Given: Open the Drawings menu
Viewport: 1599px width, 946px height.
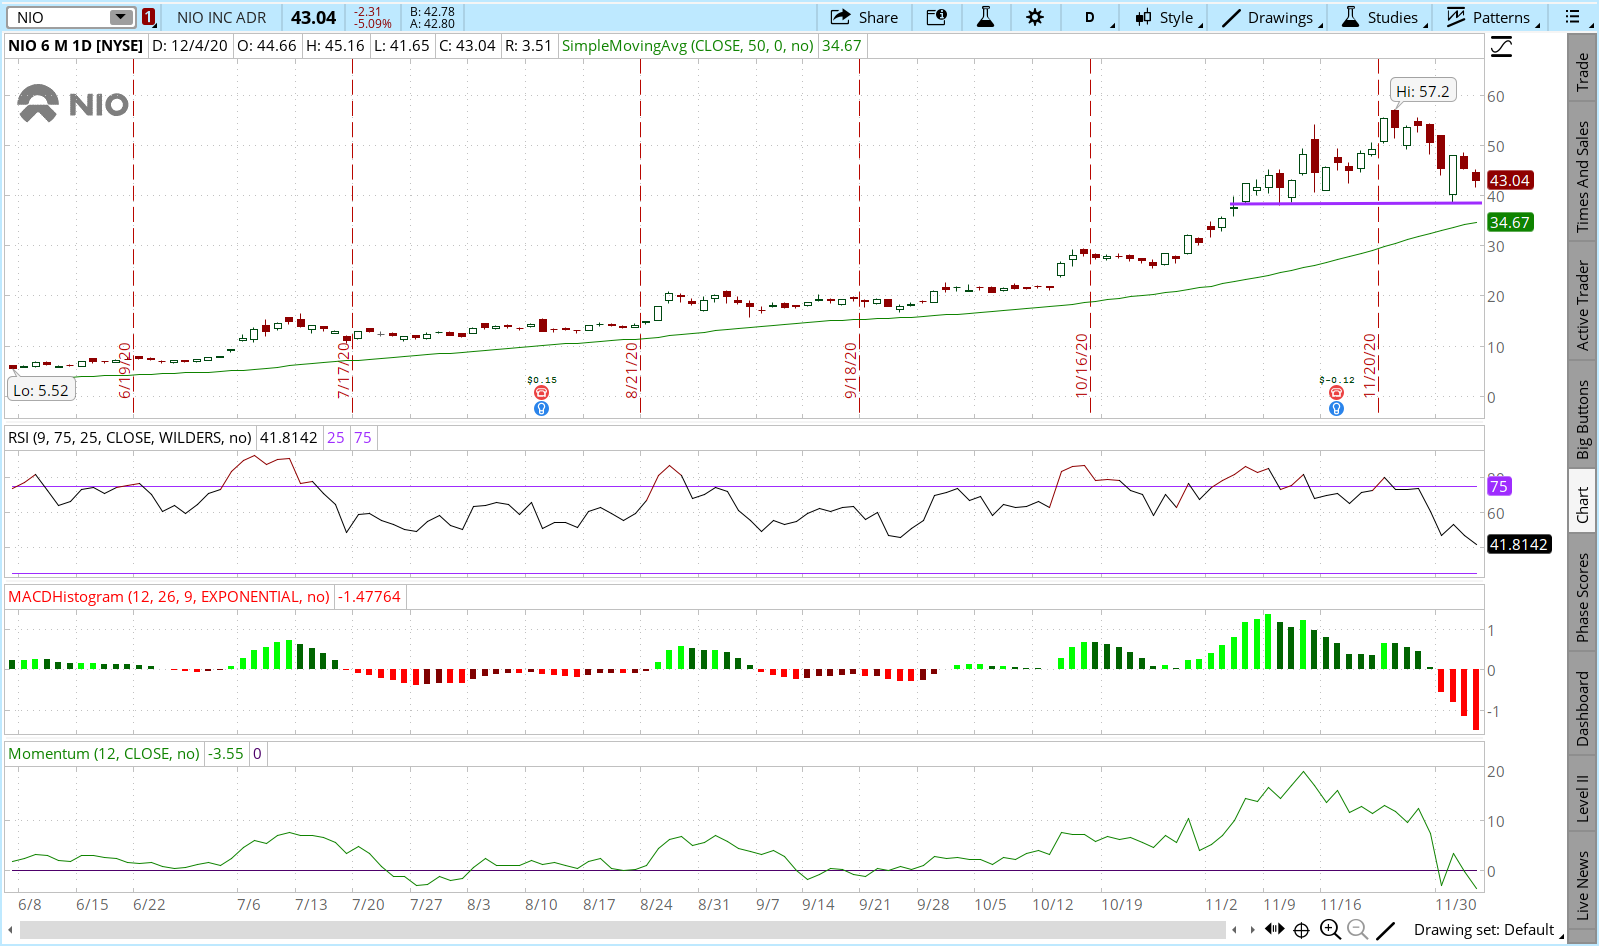Looking at the screenshot, I should click(x=1271, y=17).
